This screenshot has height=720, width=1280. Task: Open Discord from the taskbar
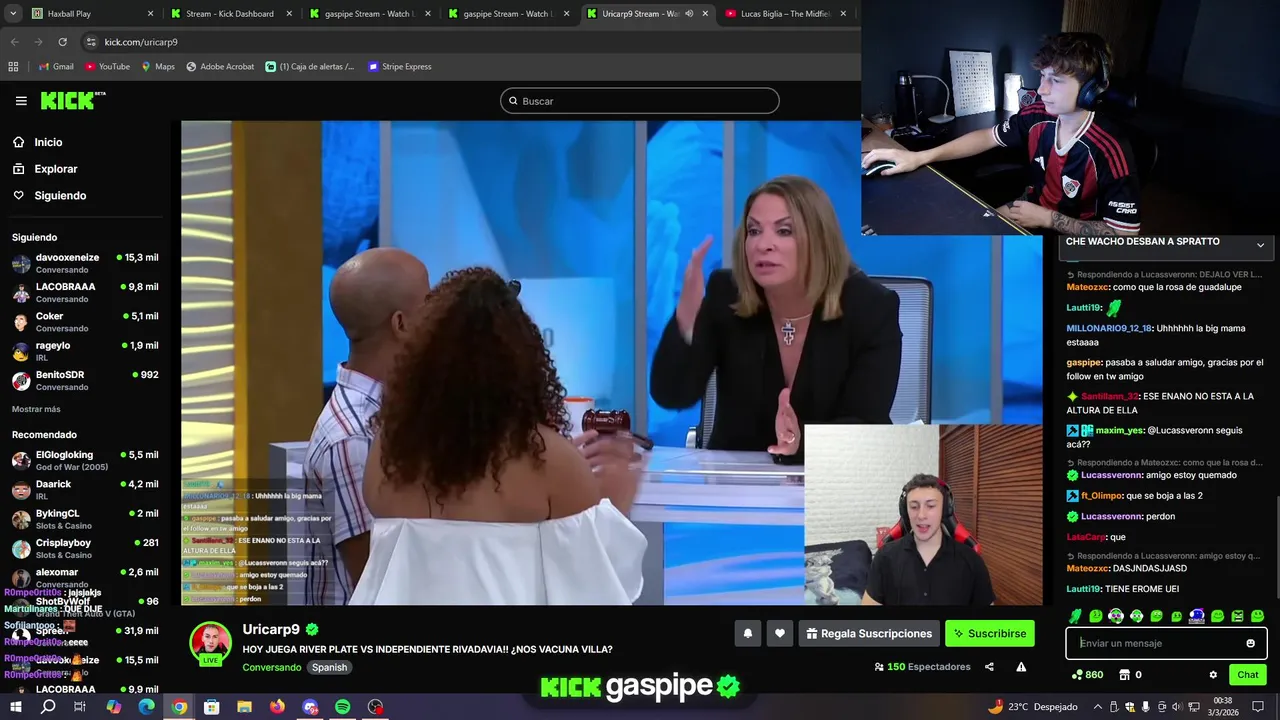(x=310, y=707)
